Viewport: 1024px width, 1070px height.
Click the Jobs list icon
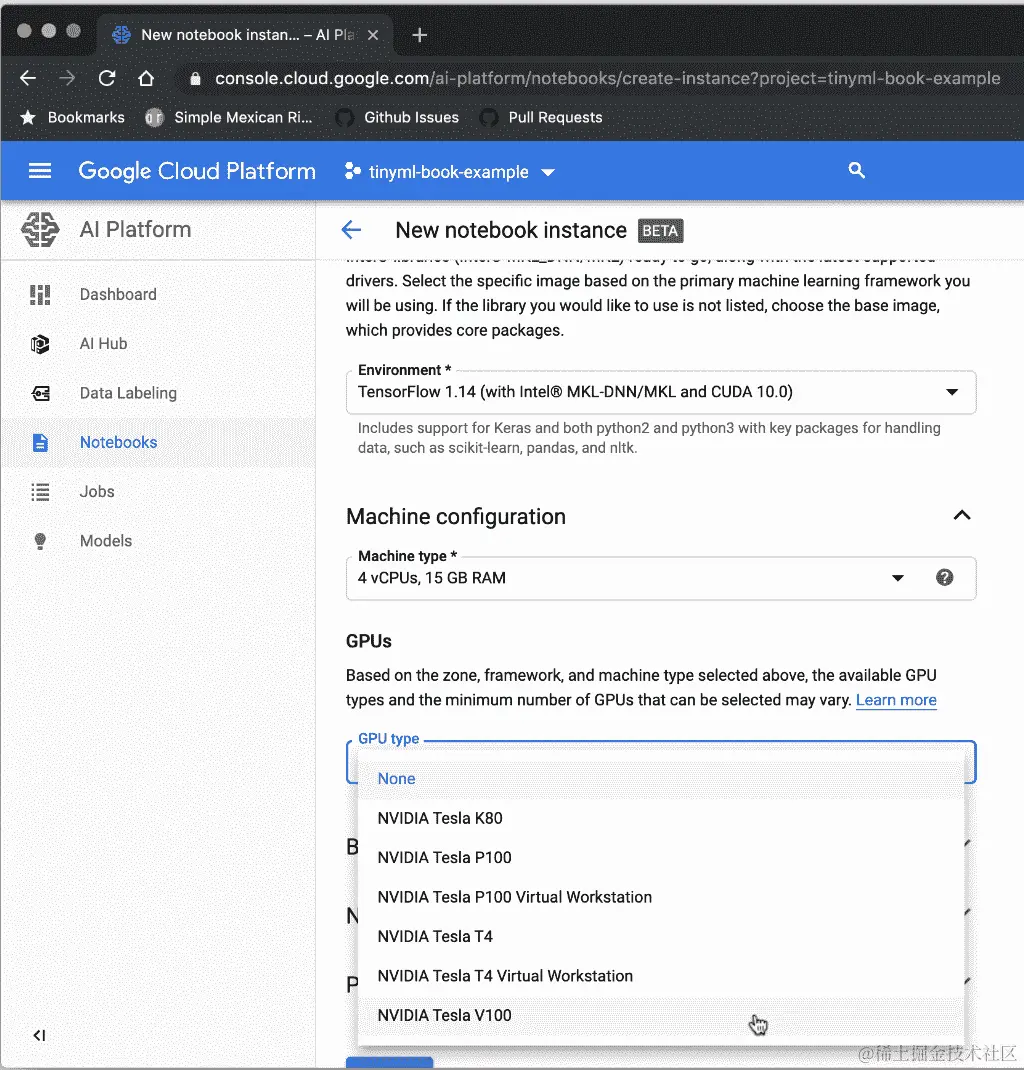(40, 491)
